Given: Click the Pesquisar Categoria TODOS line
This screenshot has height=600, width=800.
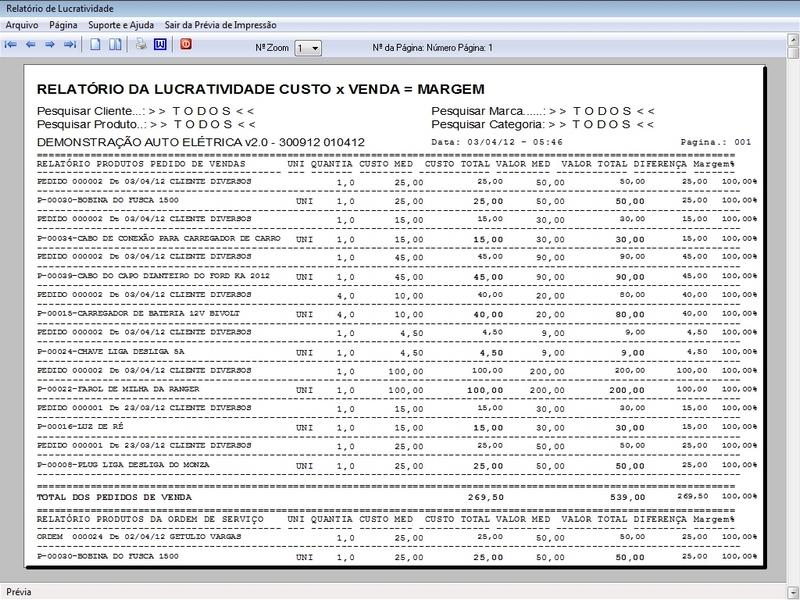Looking at the screenshot, I should click(543, 124).
